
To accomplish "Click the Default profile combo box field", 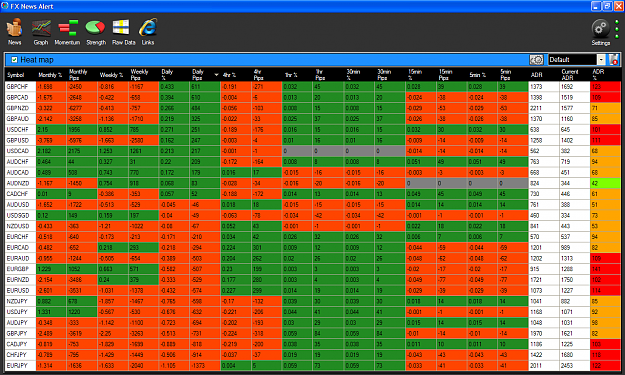I will coord(572,60).
